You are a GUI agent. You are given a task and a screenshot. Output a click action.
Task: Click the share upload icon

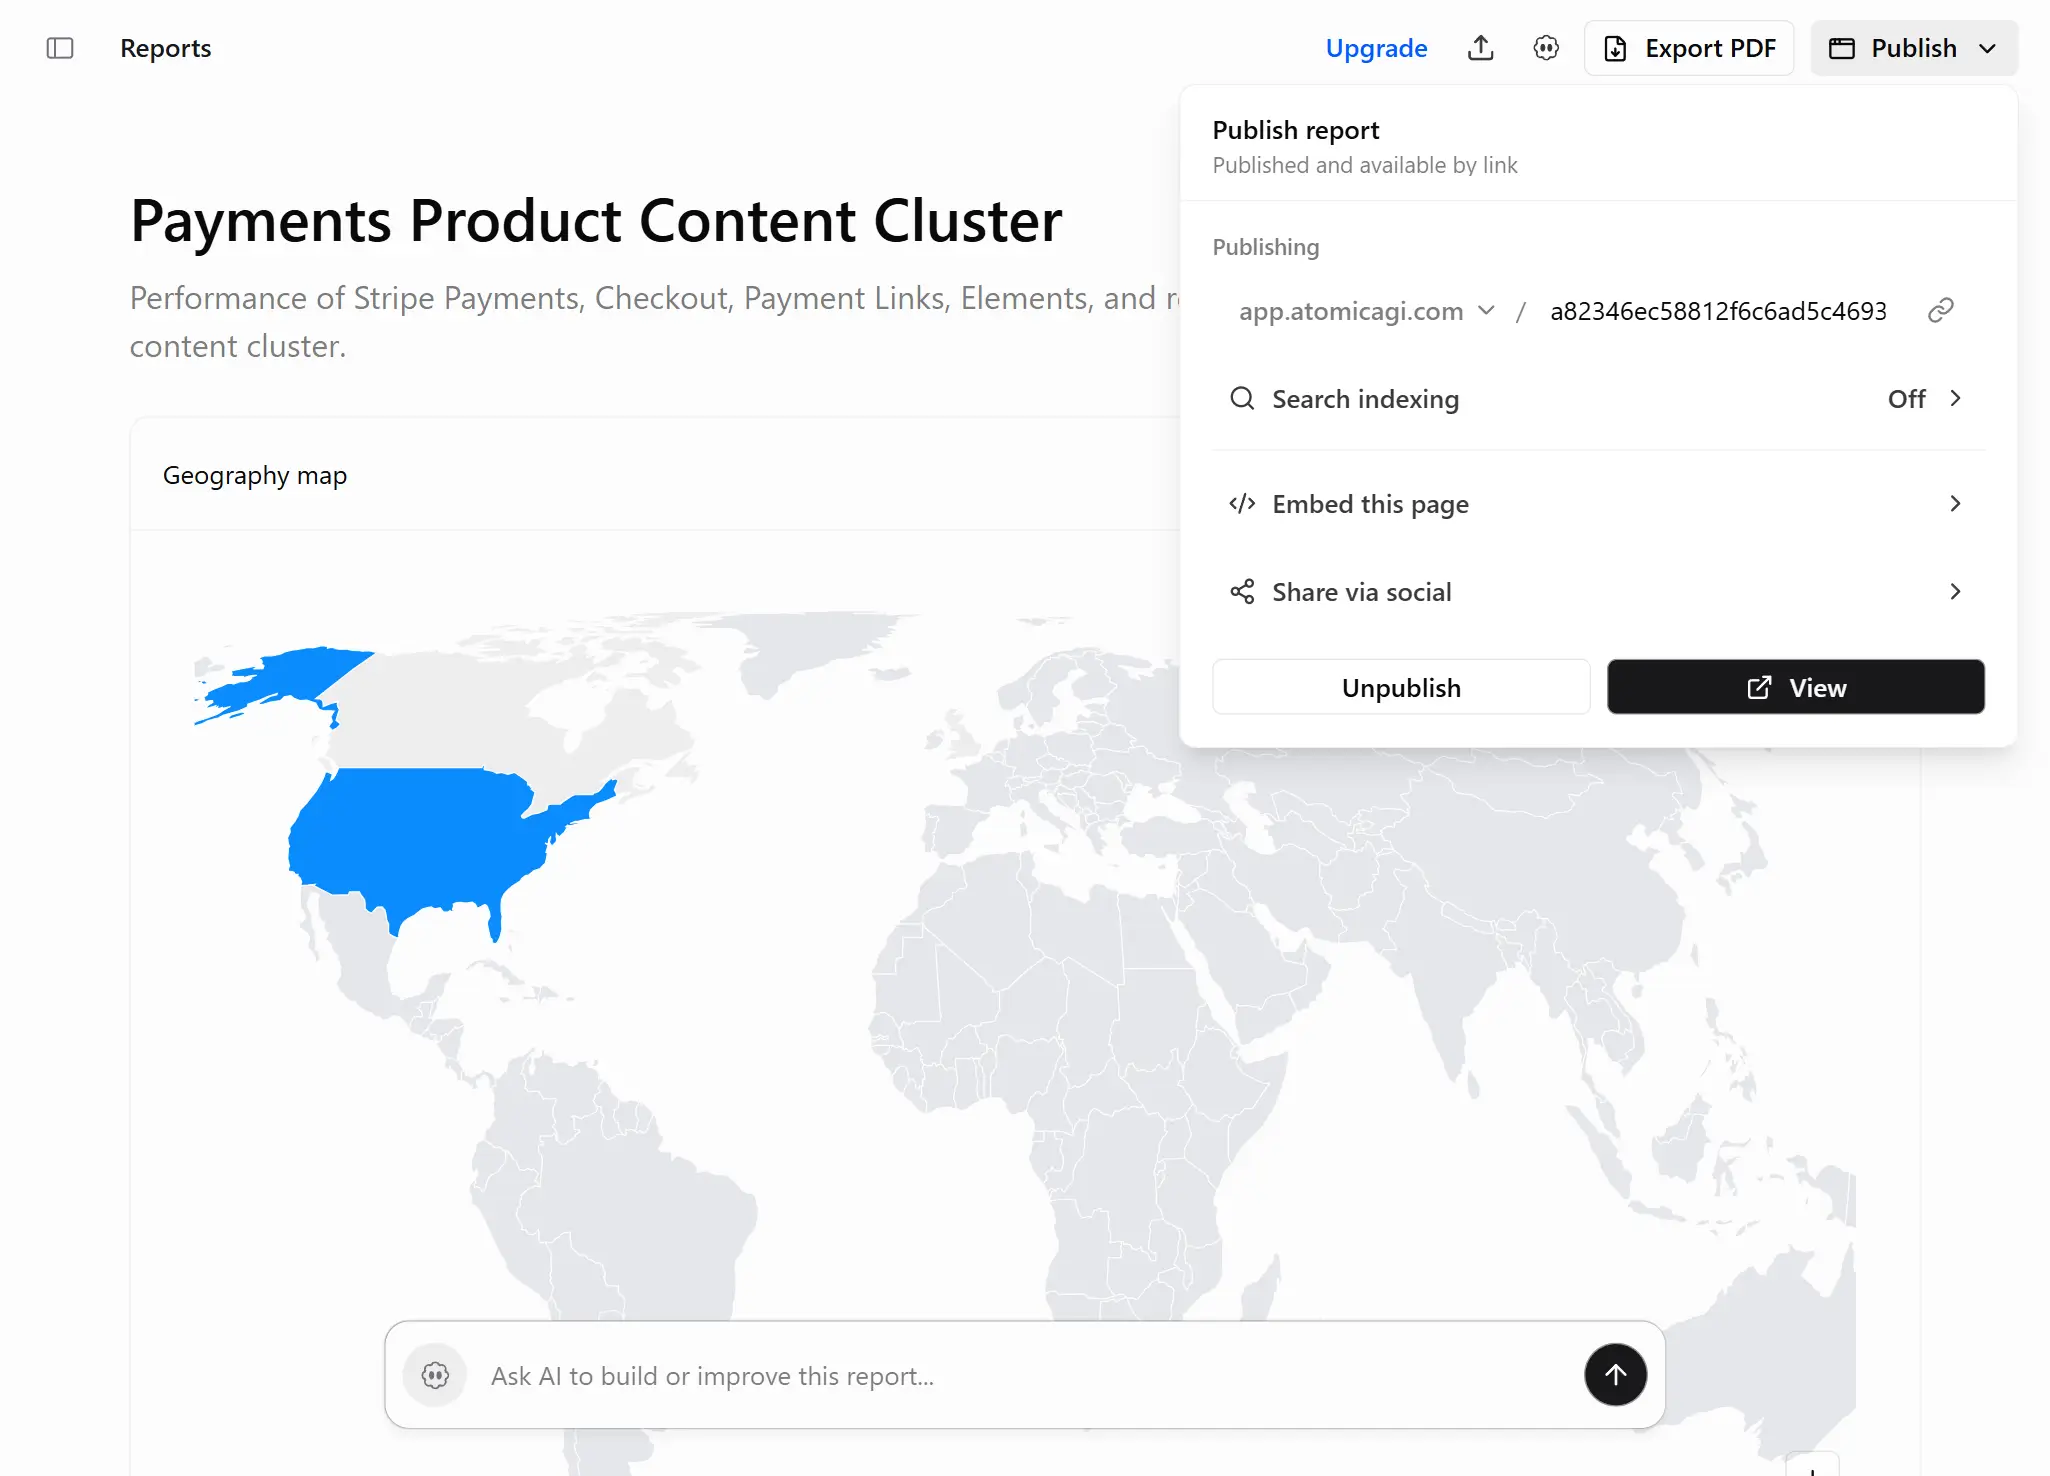coord(1481,48)
